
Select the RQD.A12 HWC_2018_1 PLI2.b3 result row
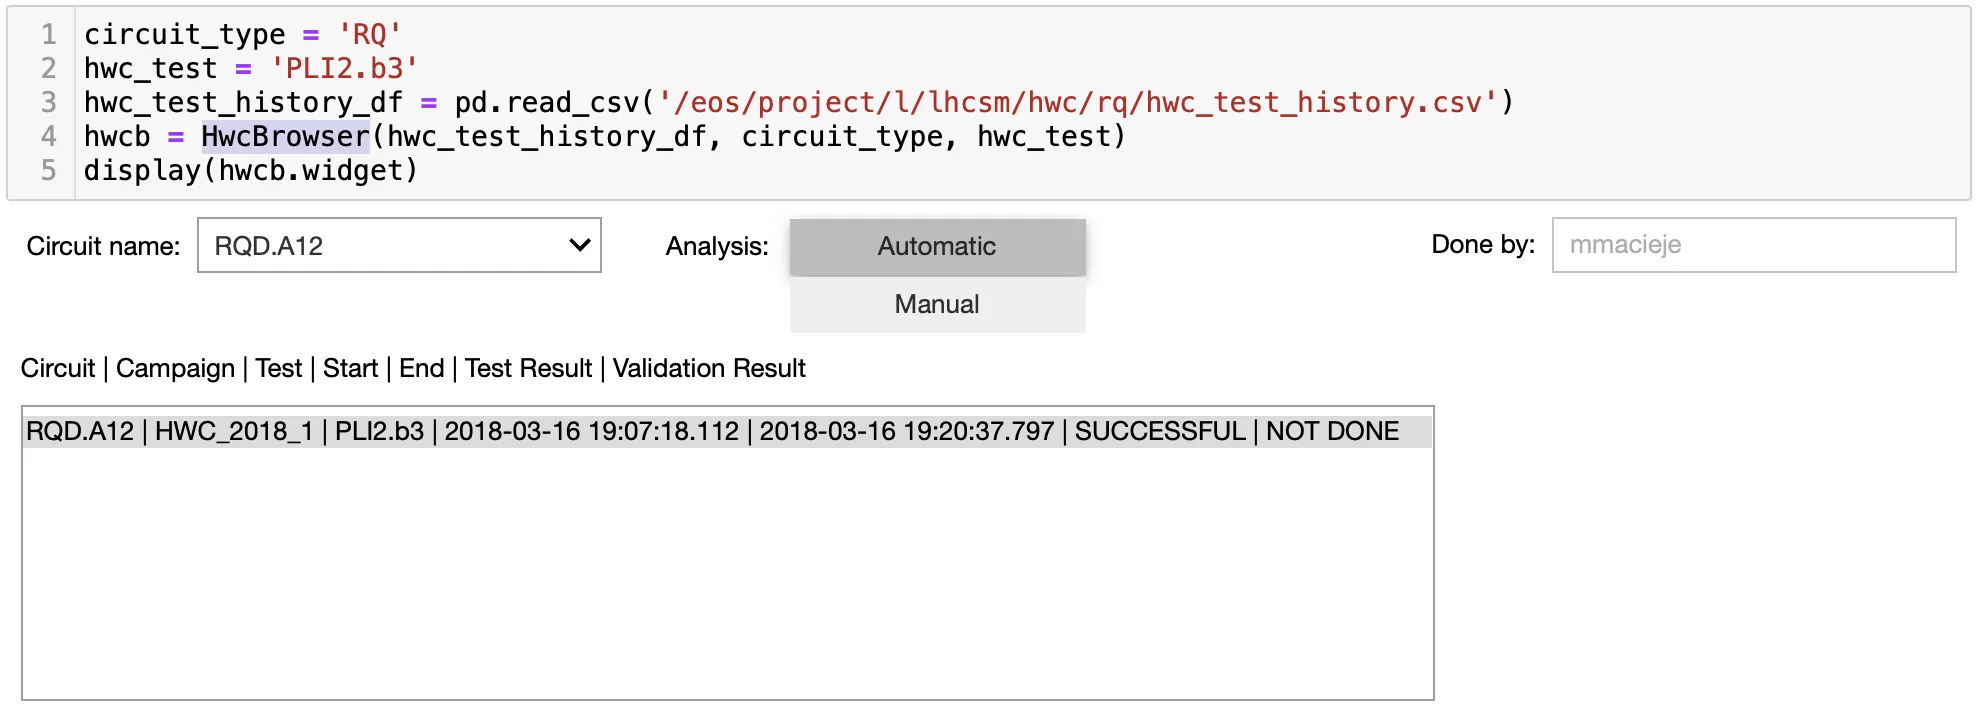[728, 431]
